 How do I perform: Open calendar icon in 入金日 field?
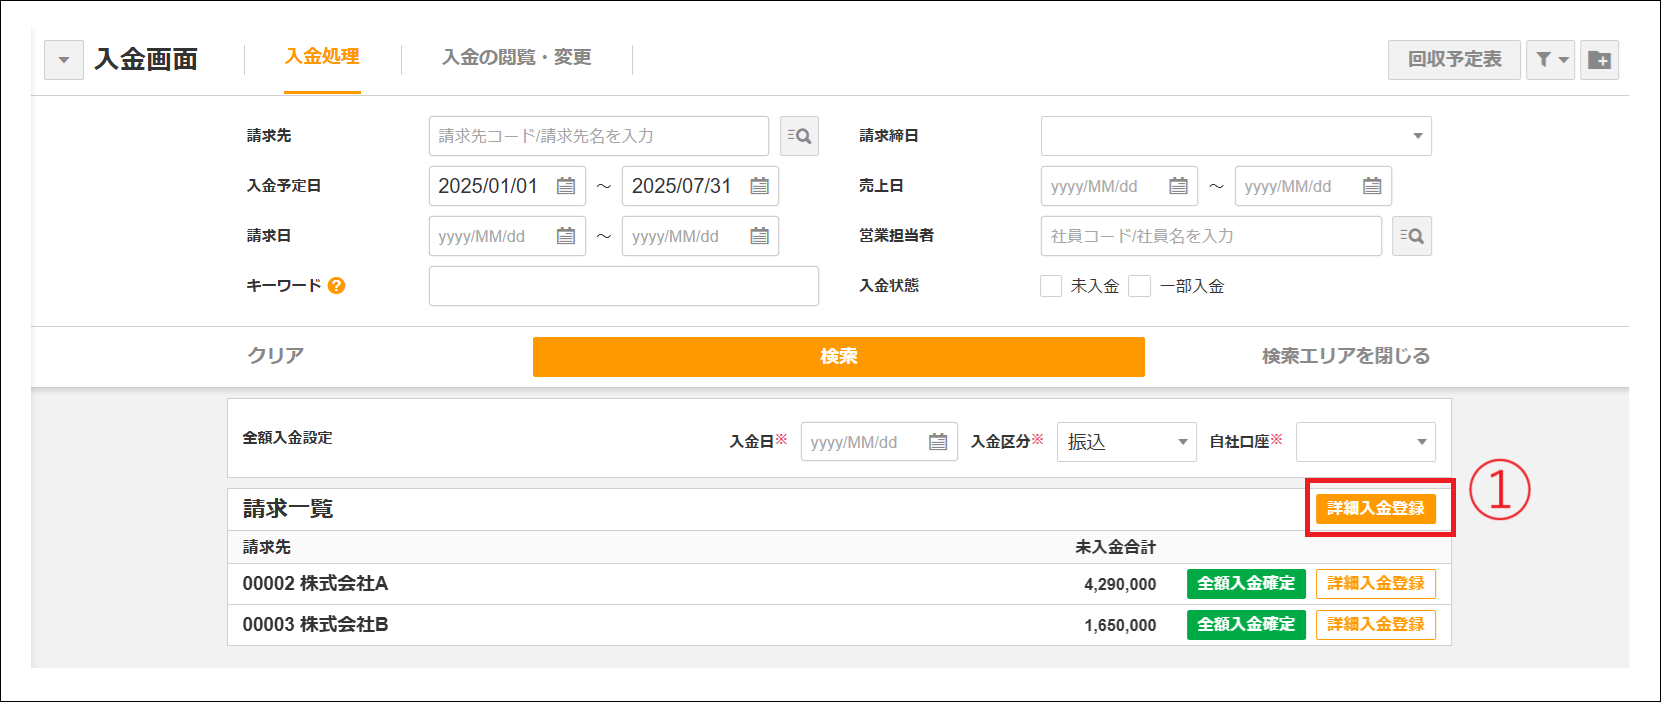coord(938,442)
